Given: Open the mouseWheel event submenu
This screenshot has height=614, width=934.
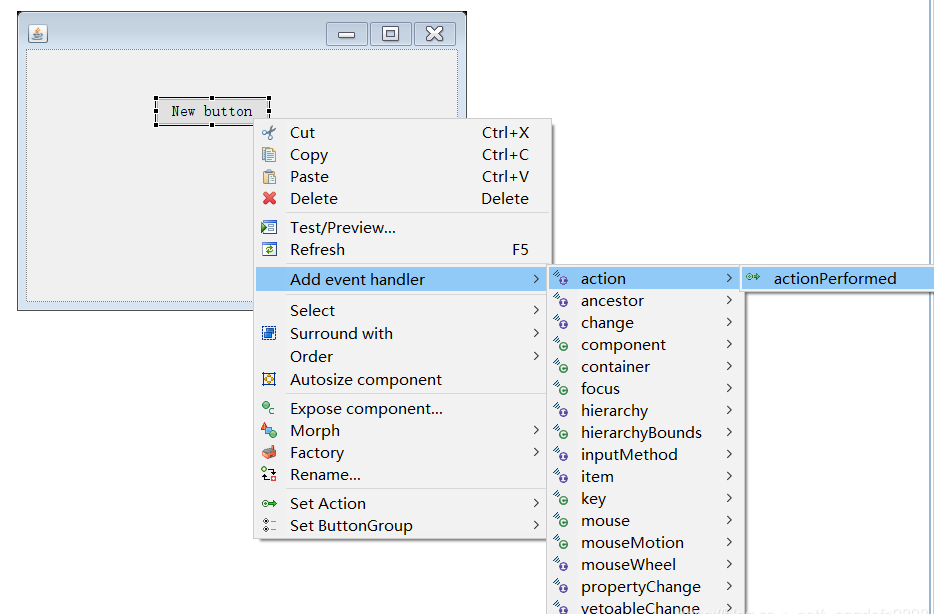Looking at the screenshot, I should (x=646, y=565).
